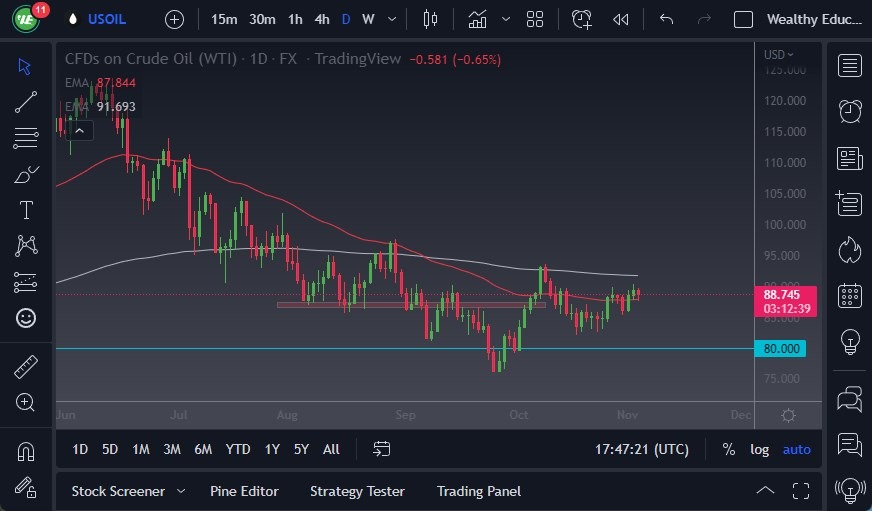The image size is (872, 511).
Task: Toggle the auto scale option
Action: pyautogui.click(x=797, y=449)
